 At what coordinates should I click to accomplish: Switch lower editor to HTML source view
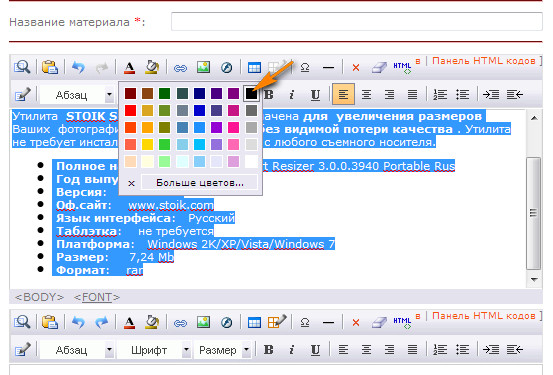[x=402, y=322]
